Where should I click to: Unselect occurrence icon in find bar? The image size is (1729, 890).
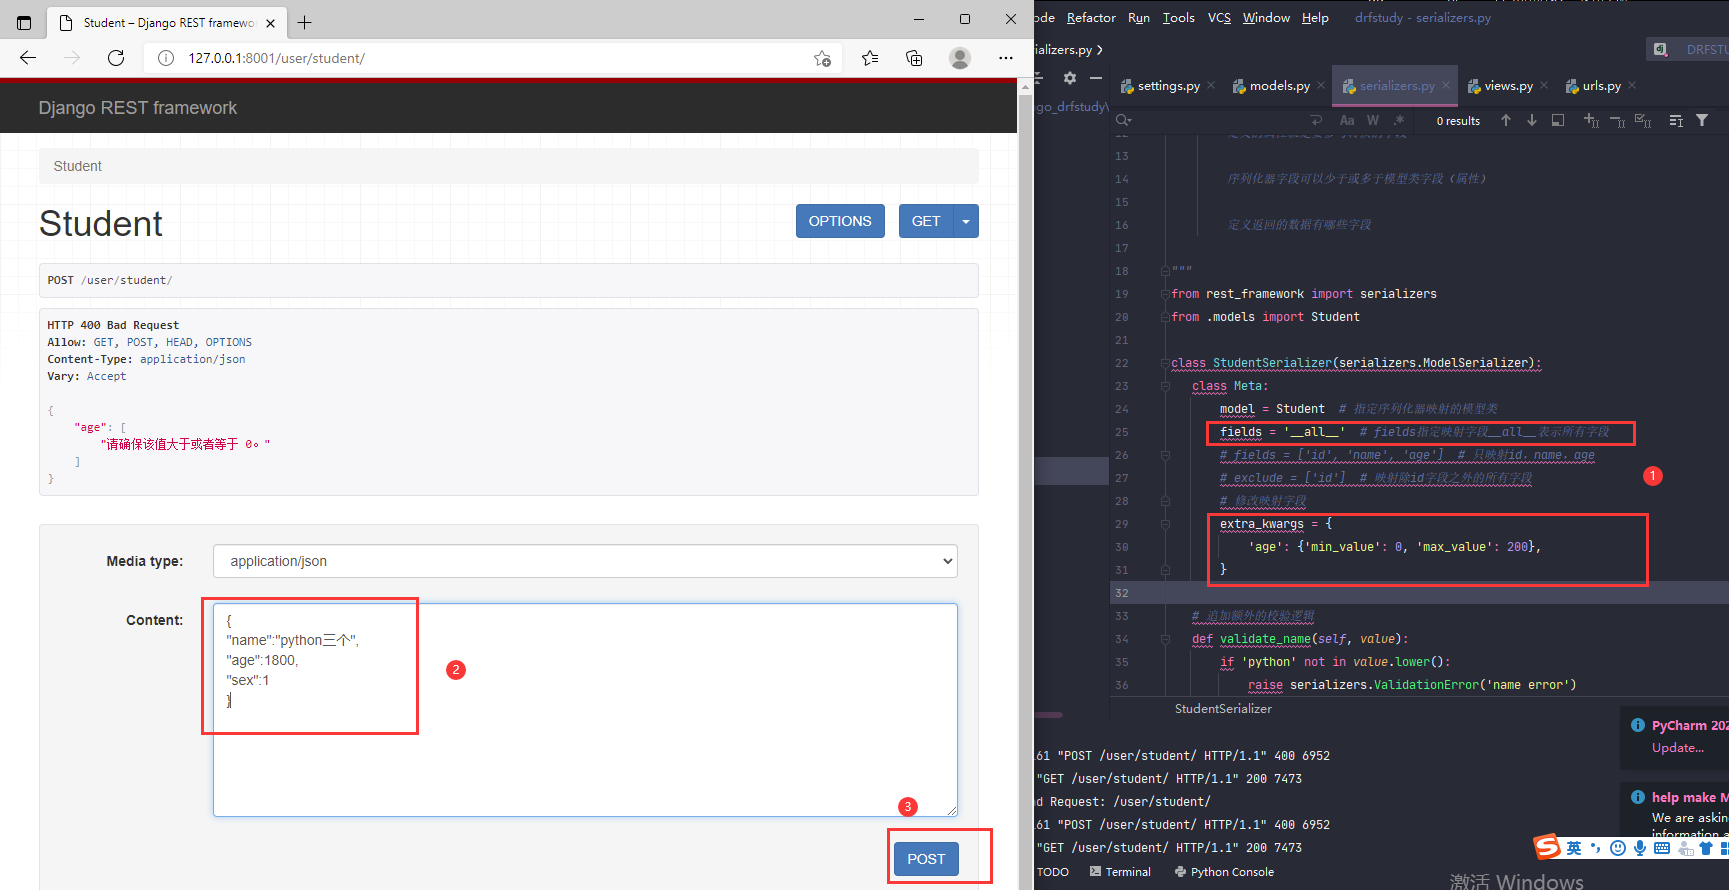coord(1617,120)
